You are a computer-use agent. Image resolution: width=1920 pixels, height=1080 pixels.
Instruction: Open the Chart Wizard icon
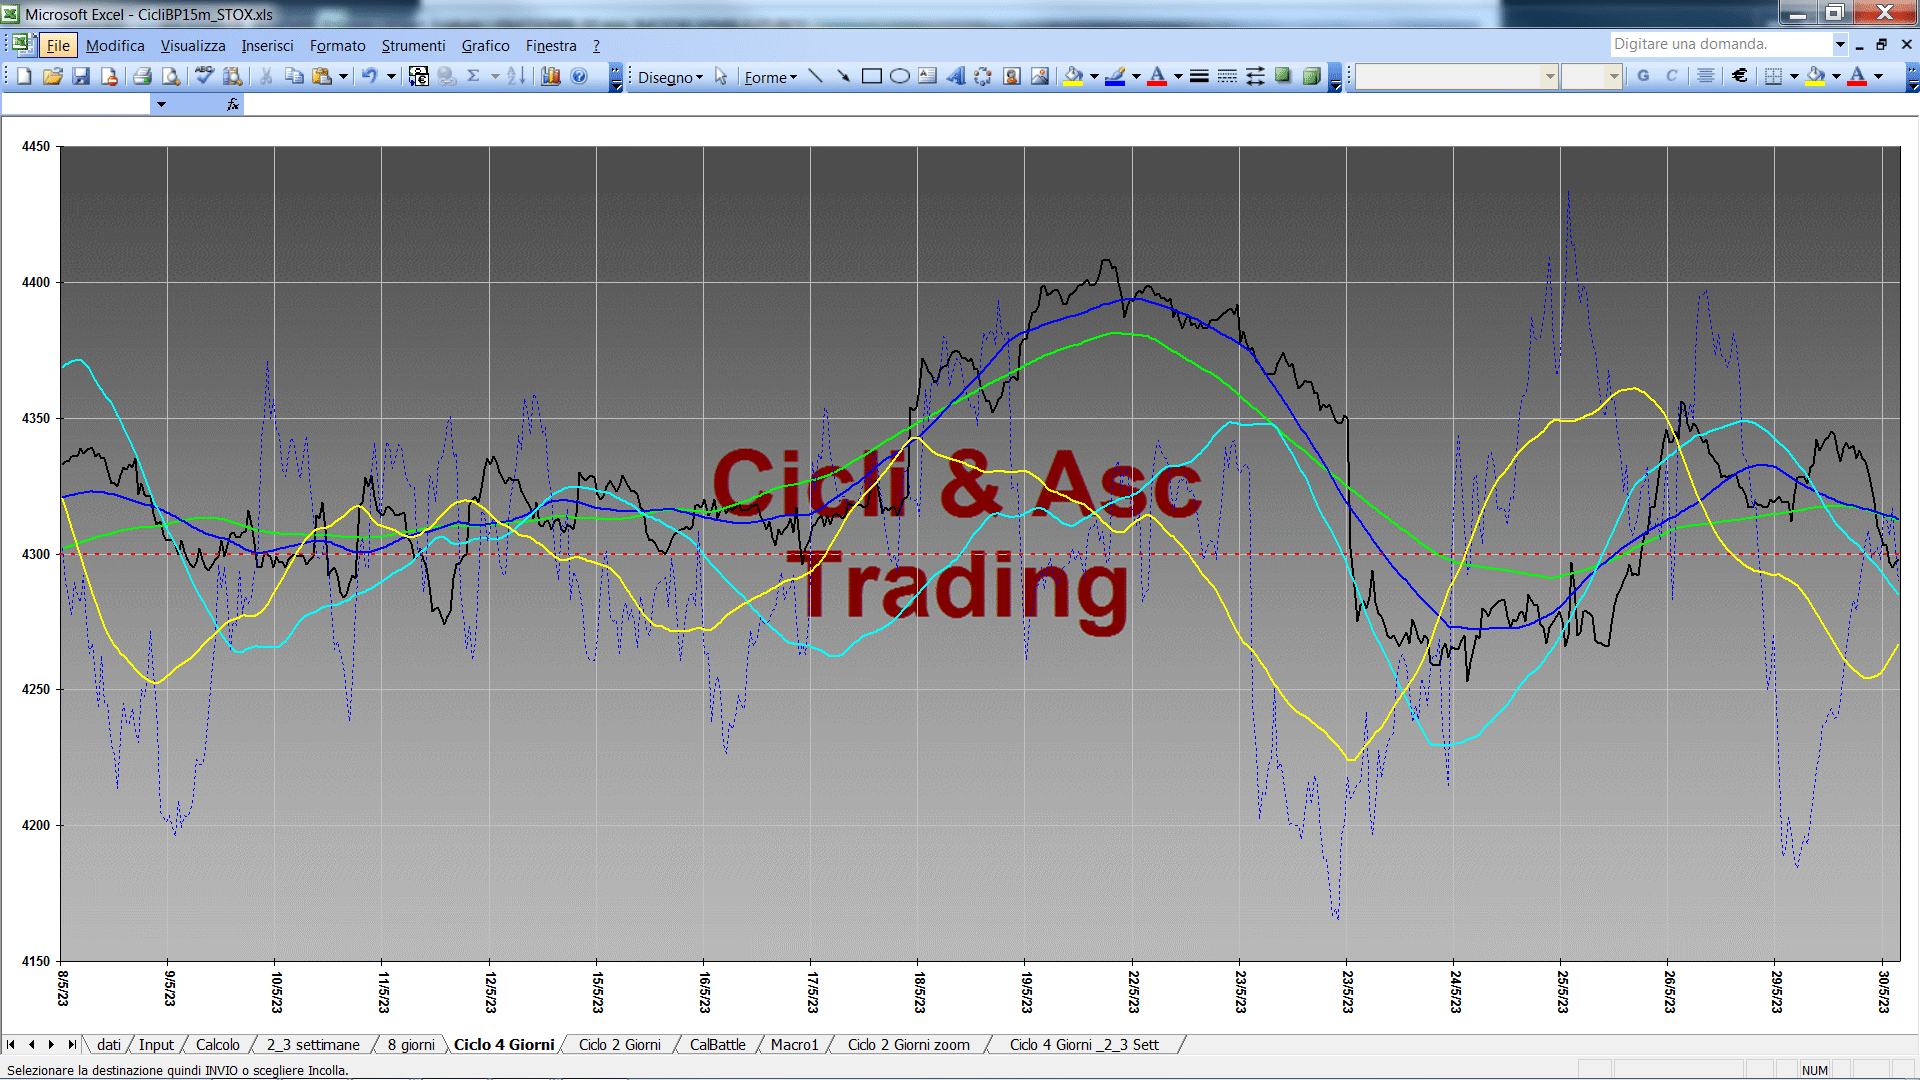point(550,76)
